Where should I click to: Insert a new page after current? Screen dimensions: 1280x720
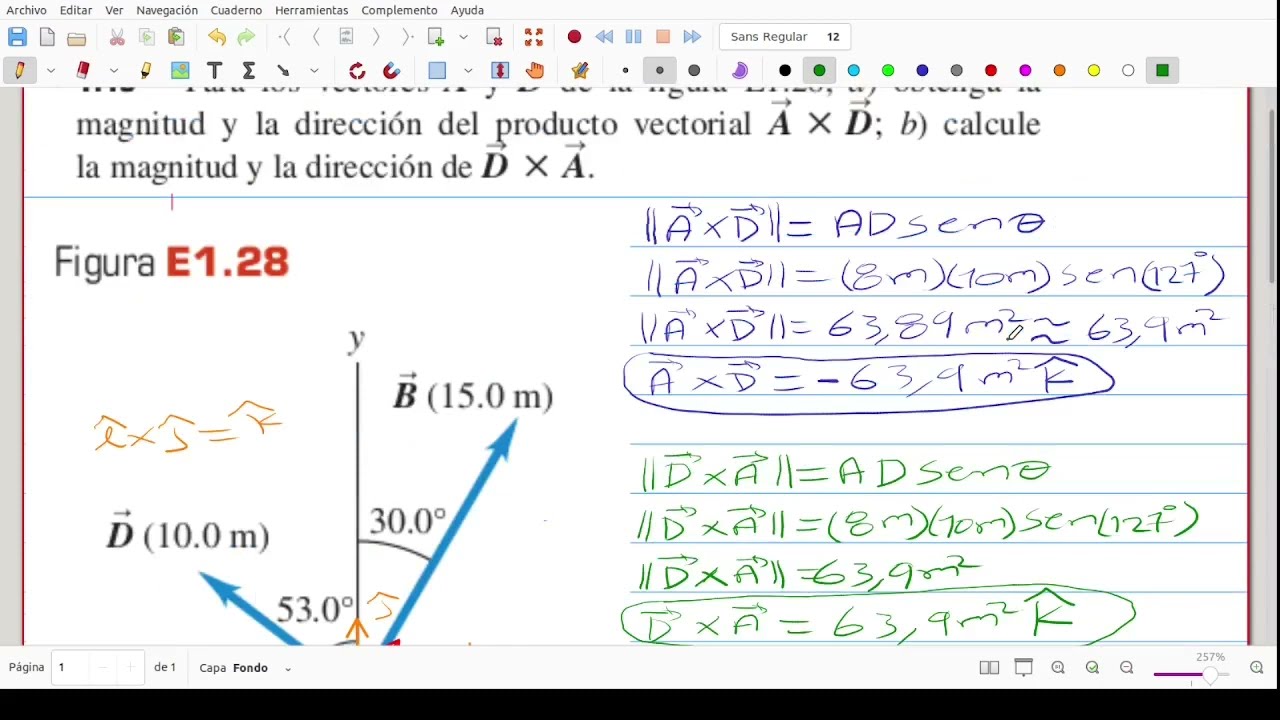tap(436, 37)
